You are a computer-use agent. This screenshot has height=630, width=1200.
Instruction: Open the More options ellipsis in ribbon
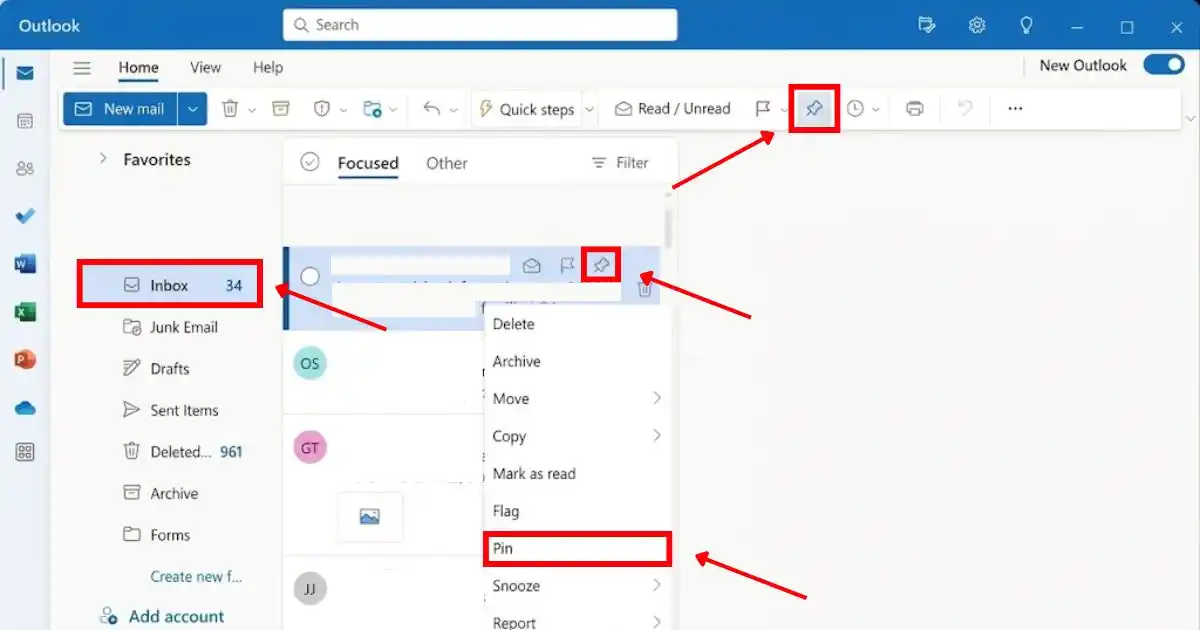(x=1015, y=109)
